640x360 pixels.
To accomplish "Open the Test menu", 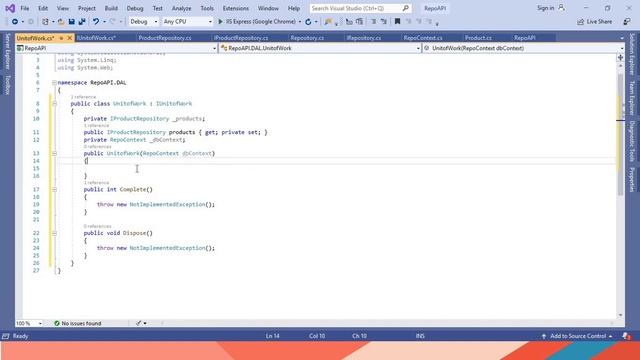I will (157, 8).
